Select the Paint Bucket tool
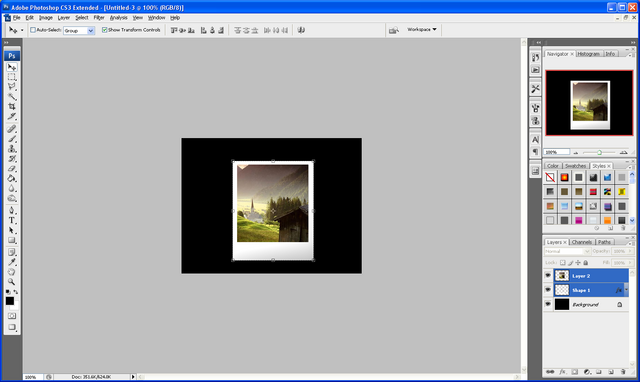 click(x=12, y=178)
